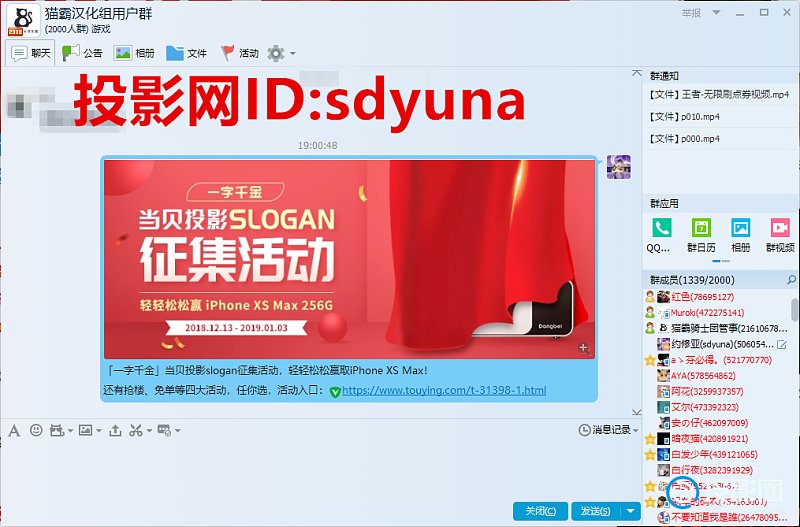800x527 pixels.
Task: Open the 文件 files tab
Action: 186,53
